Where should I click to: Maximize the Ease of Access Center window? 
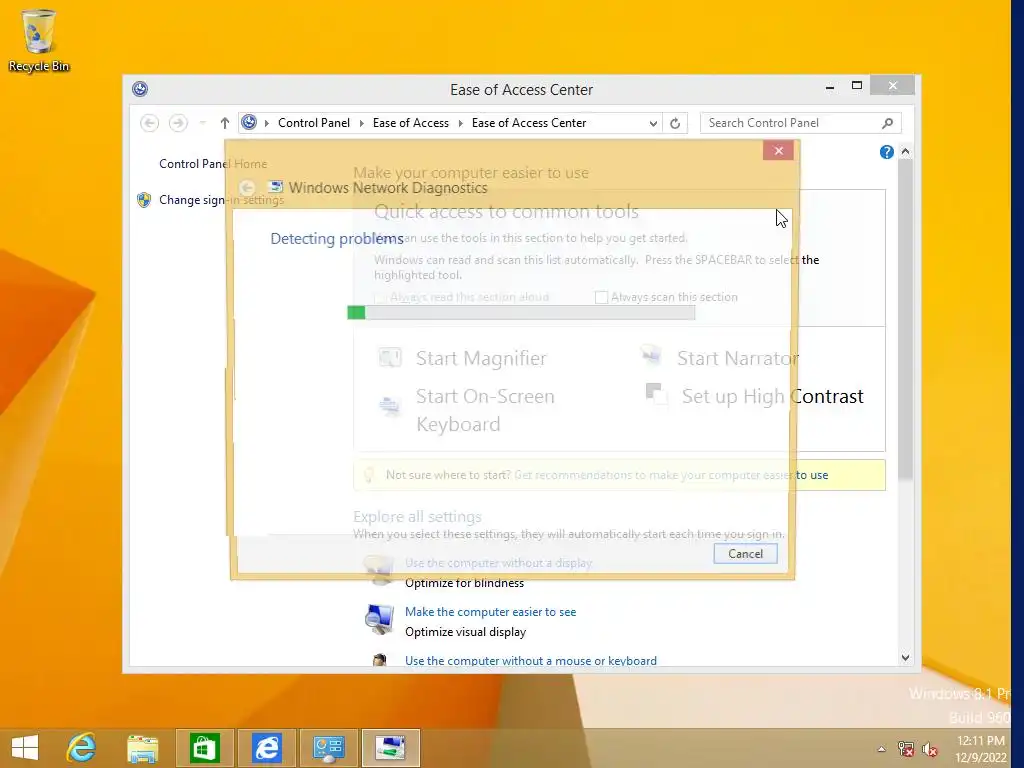click(x=857, y=86)
